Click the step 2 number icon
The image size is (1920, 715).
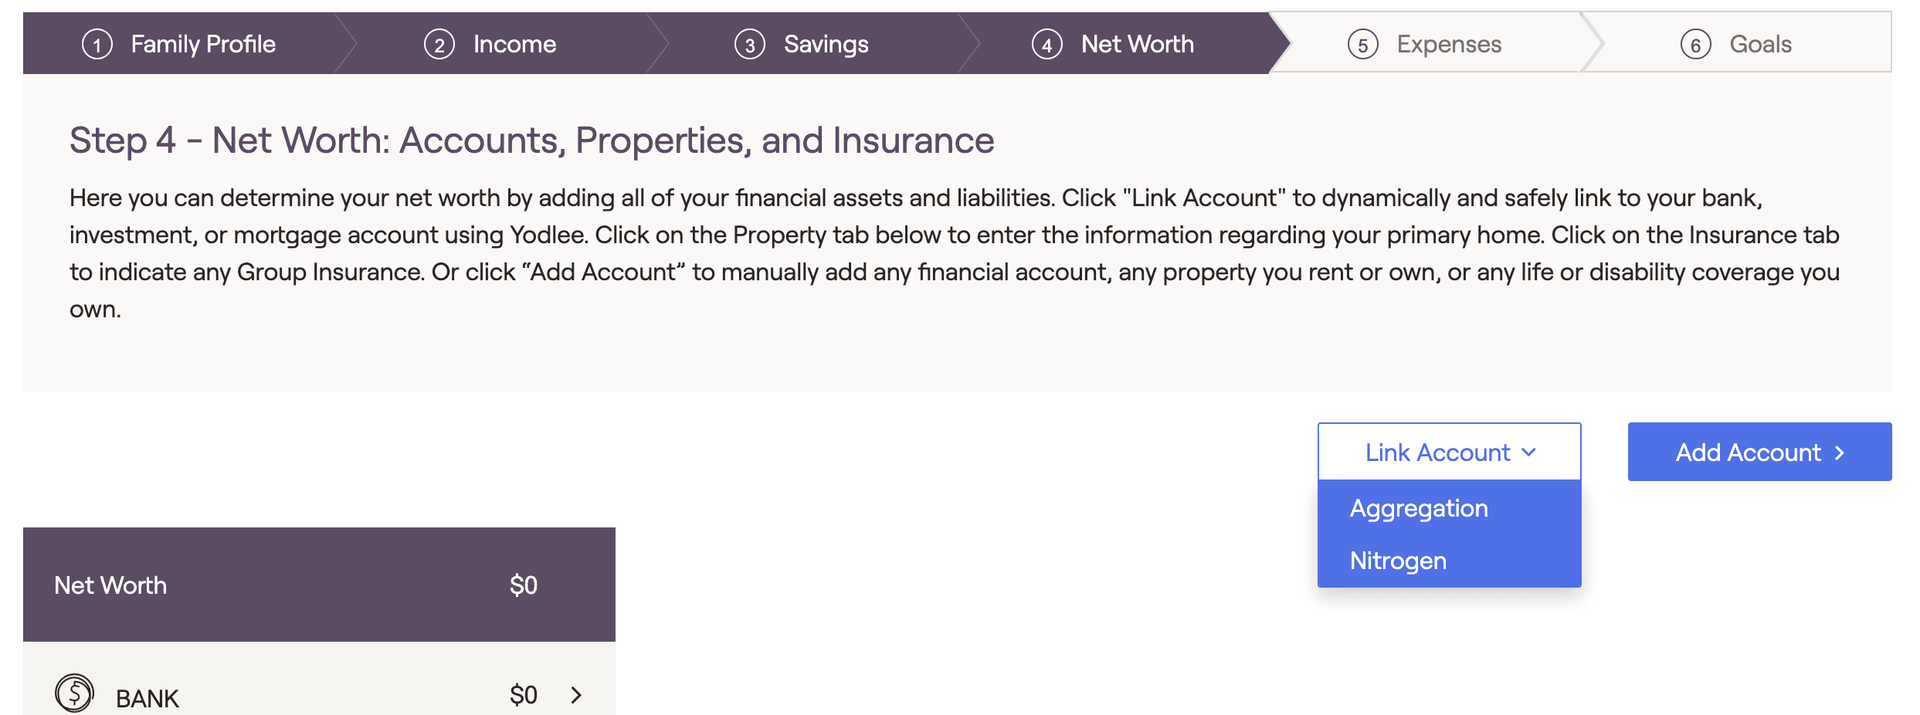click(x=439, y=45)
